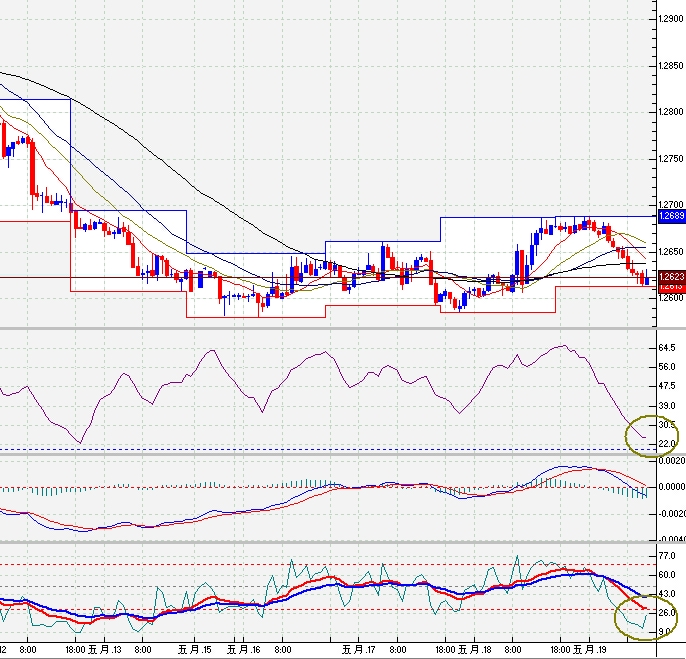Select the 五月.17 date label

[358, 649]
